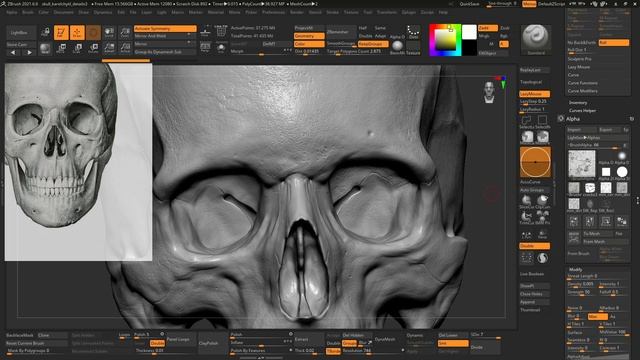Activate the Edit mode button
Image resolution: width=640 pixels, height=360 pixels.
tap(61, 32)
